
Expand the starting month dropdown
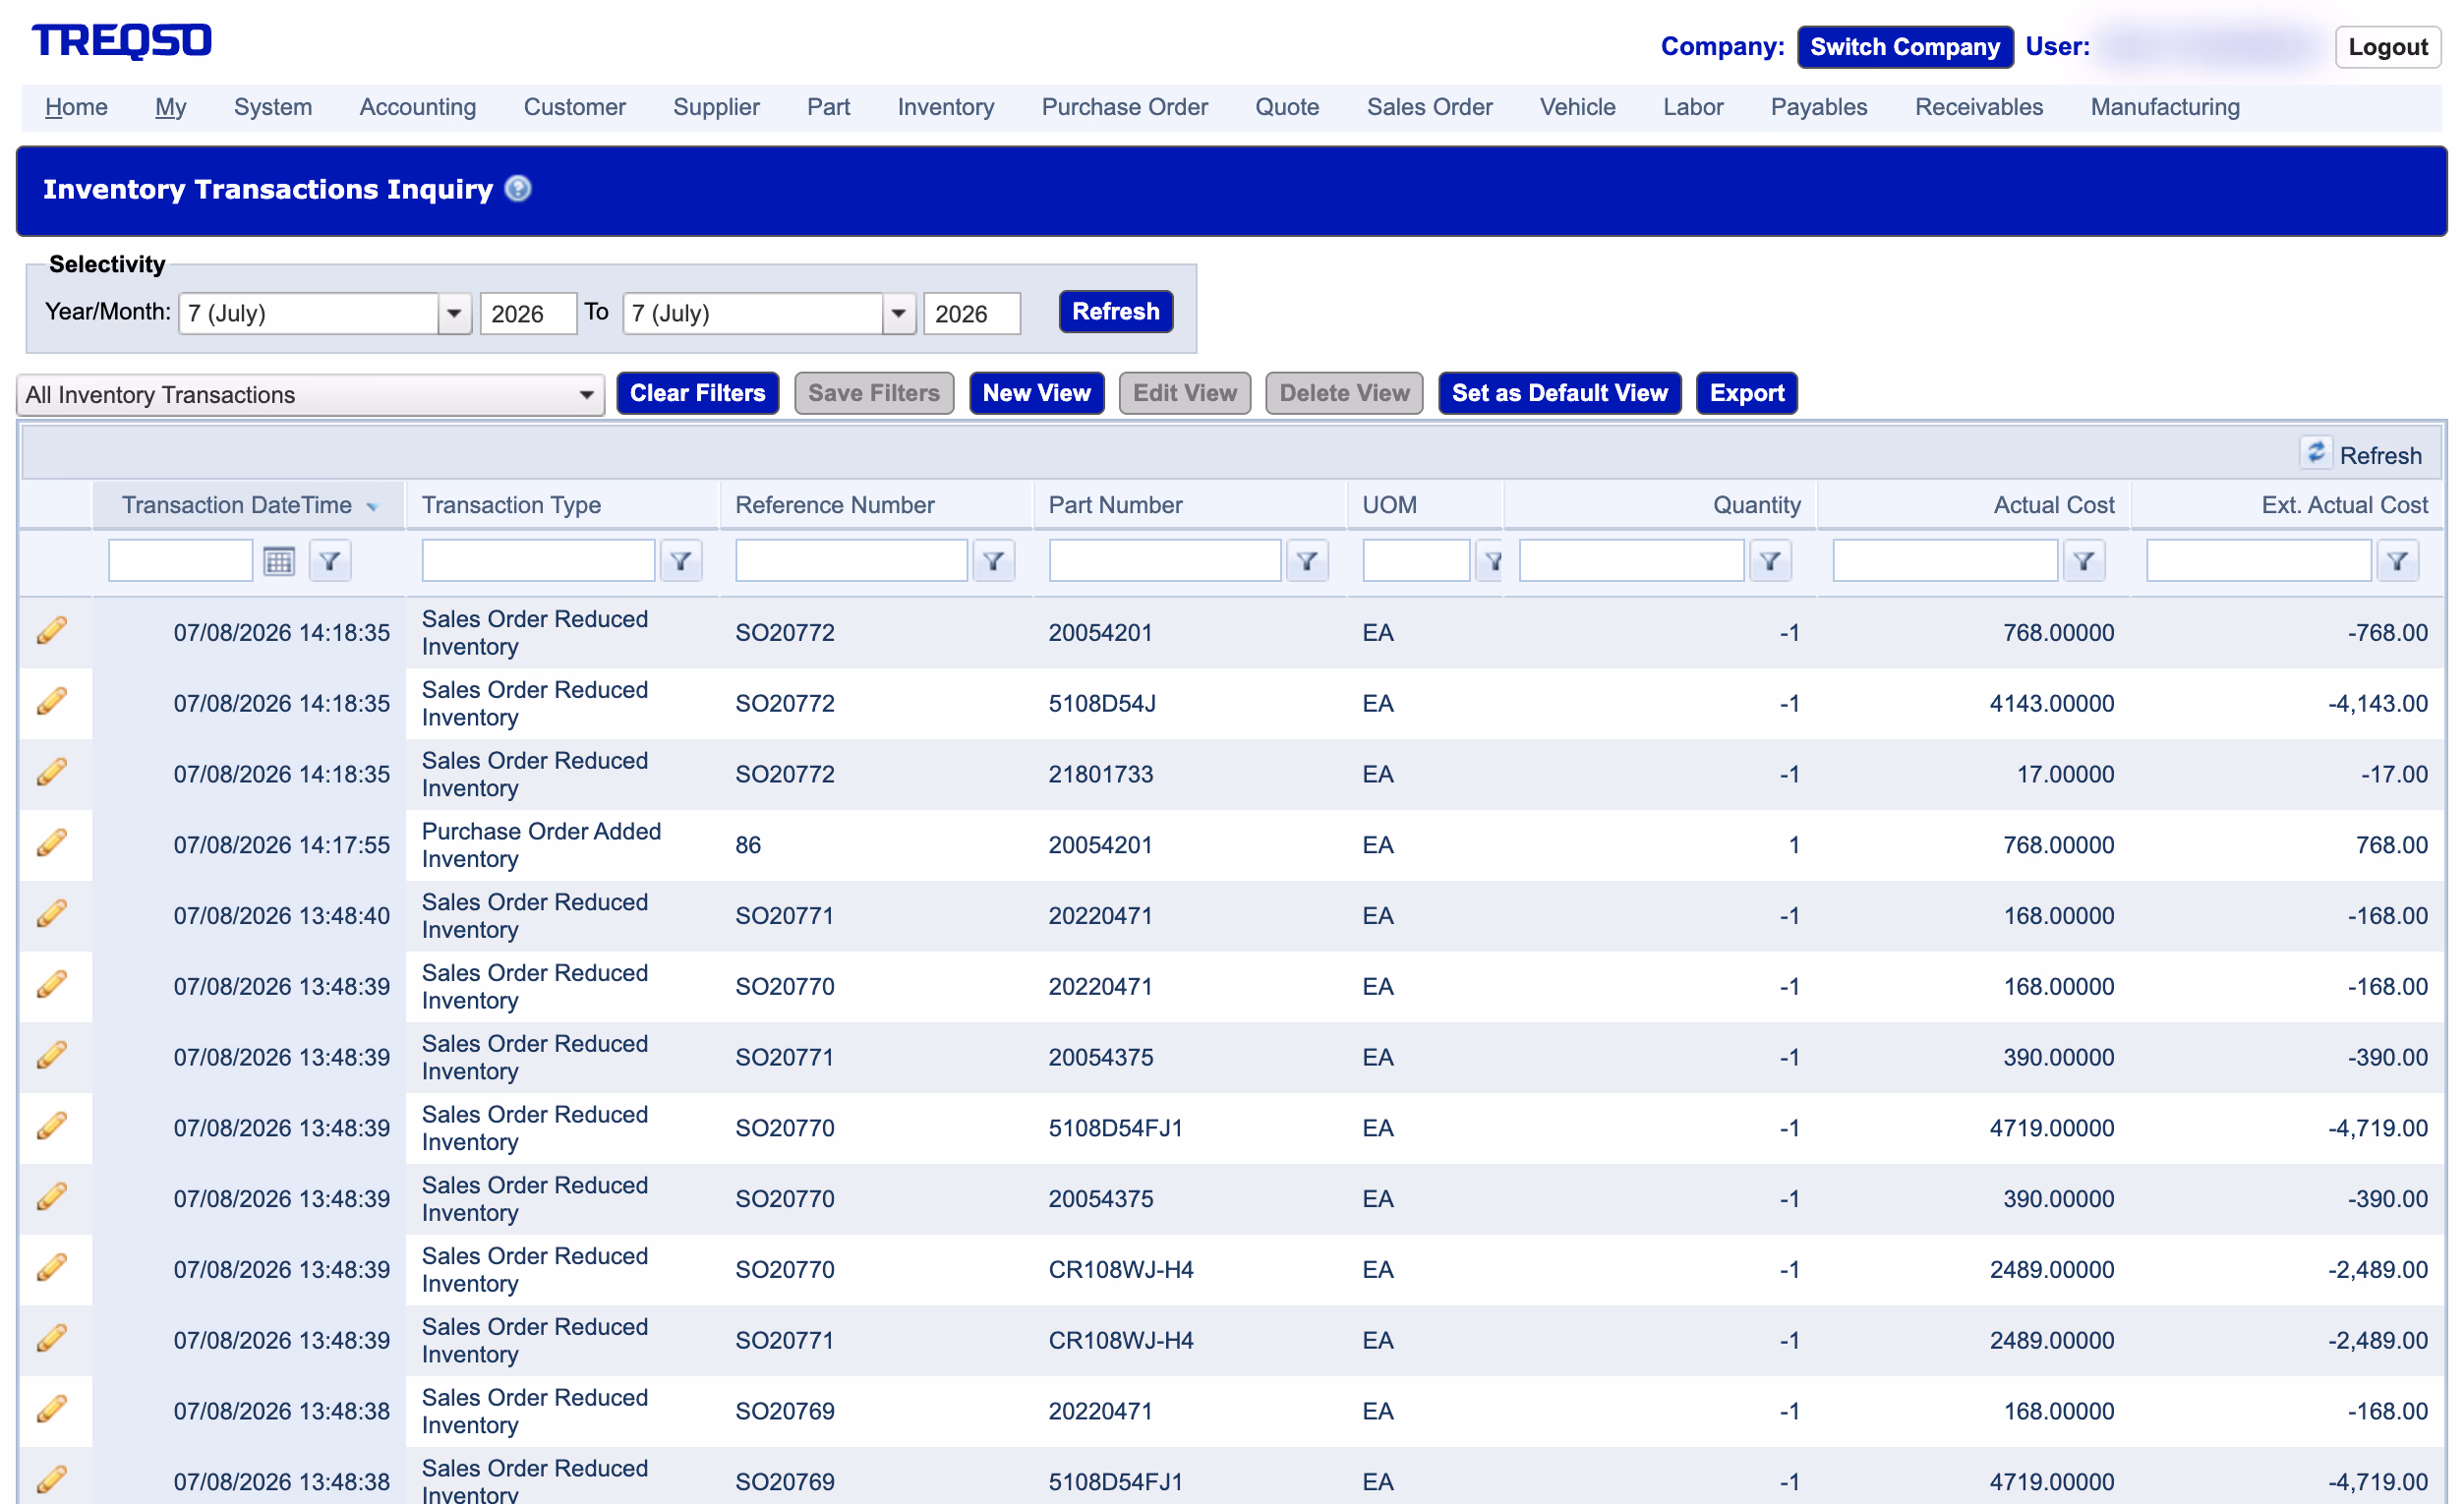click(x=454, y=313)
